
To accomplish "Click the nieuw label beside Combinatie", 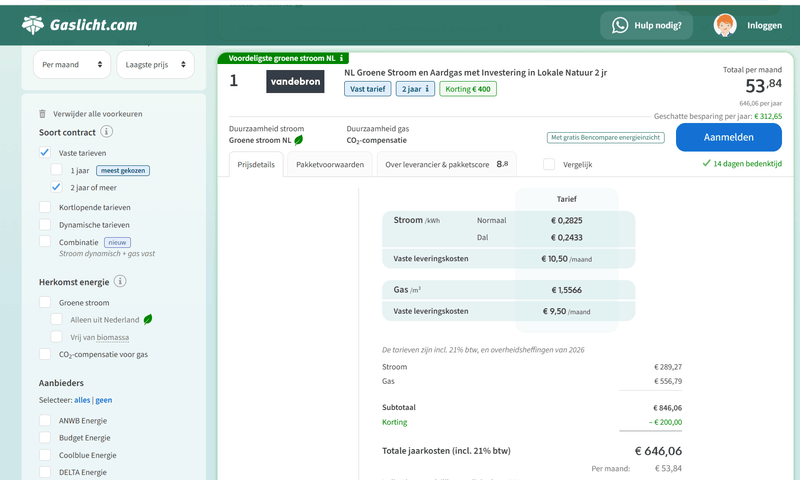I will (x=117, y=242).
